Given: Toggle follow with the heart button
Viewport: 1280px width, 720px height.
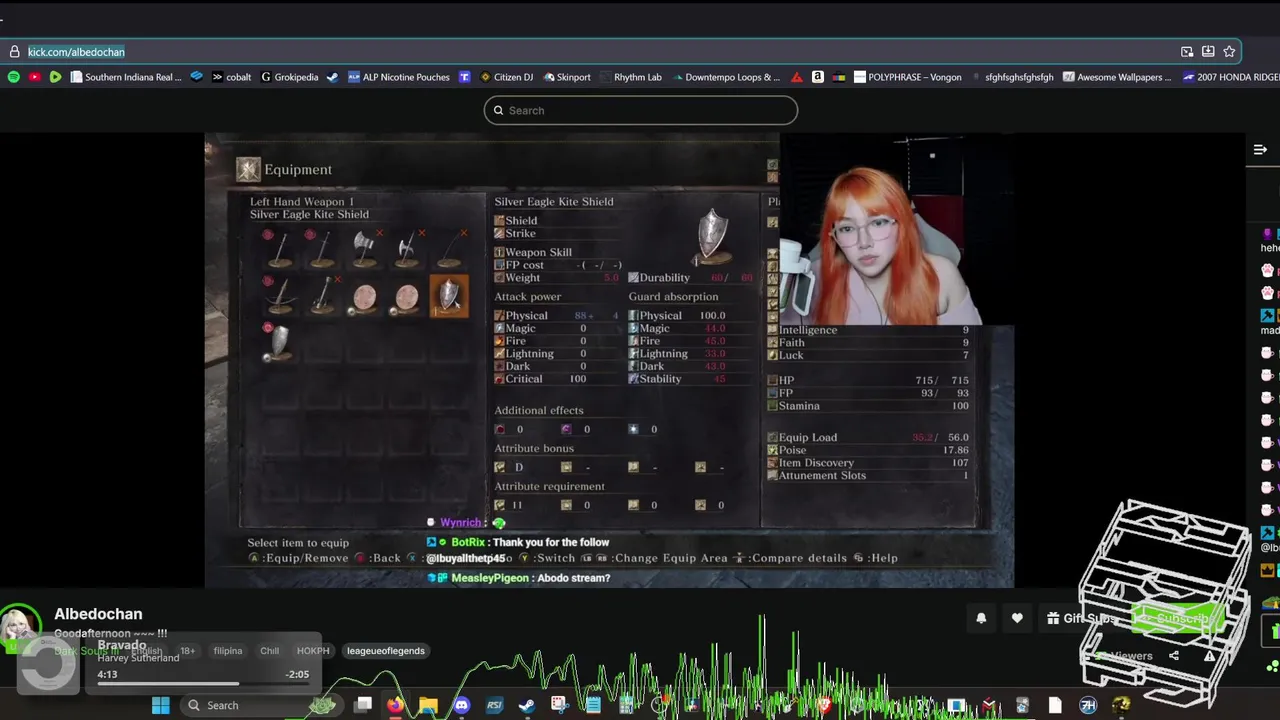Looking at the screenshot, I should pyautogui.click(x=1017, y=619).
